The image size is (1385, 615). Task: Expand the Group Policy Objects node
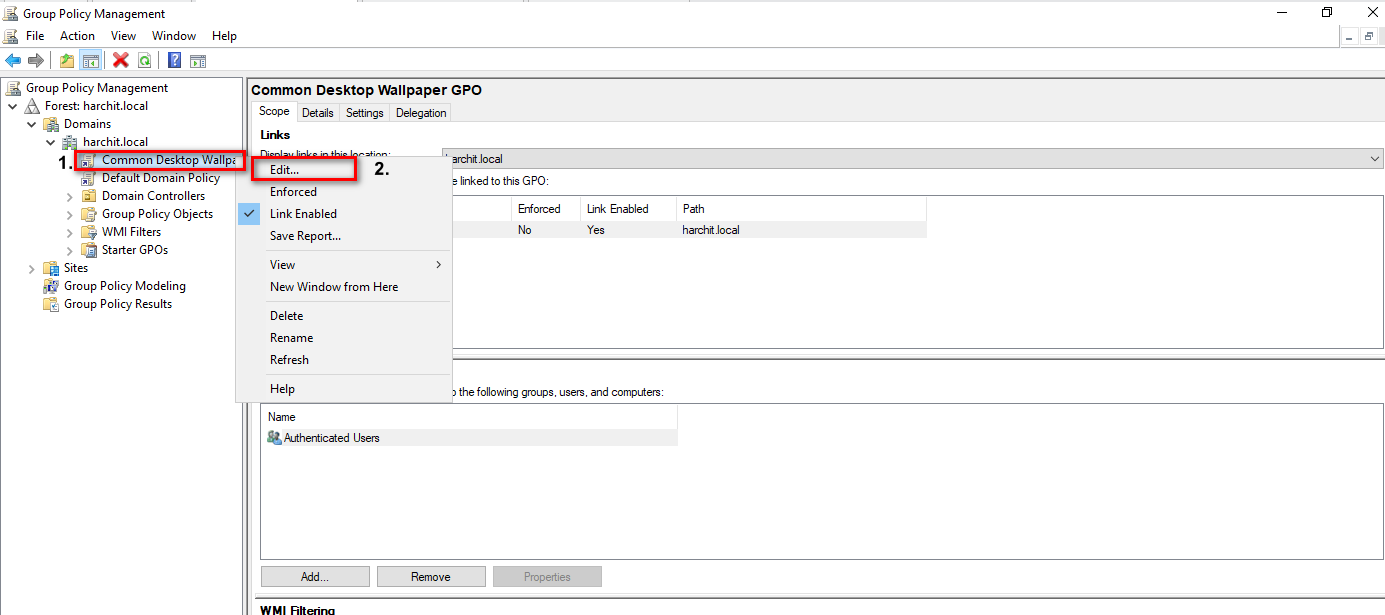[70, 214]
